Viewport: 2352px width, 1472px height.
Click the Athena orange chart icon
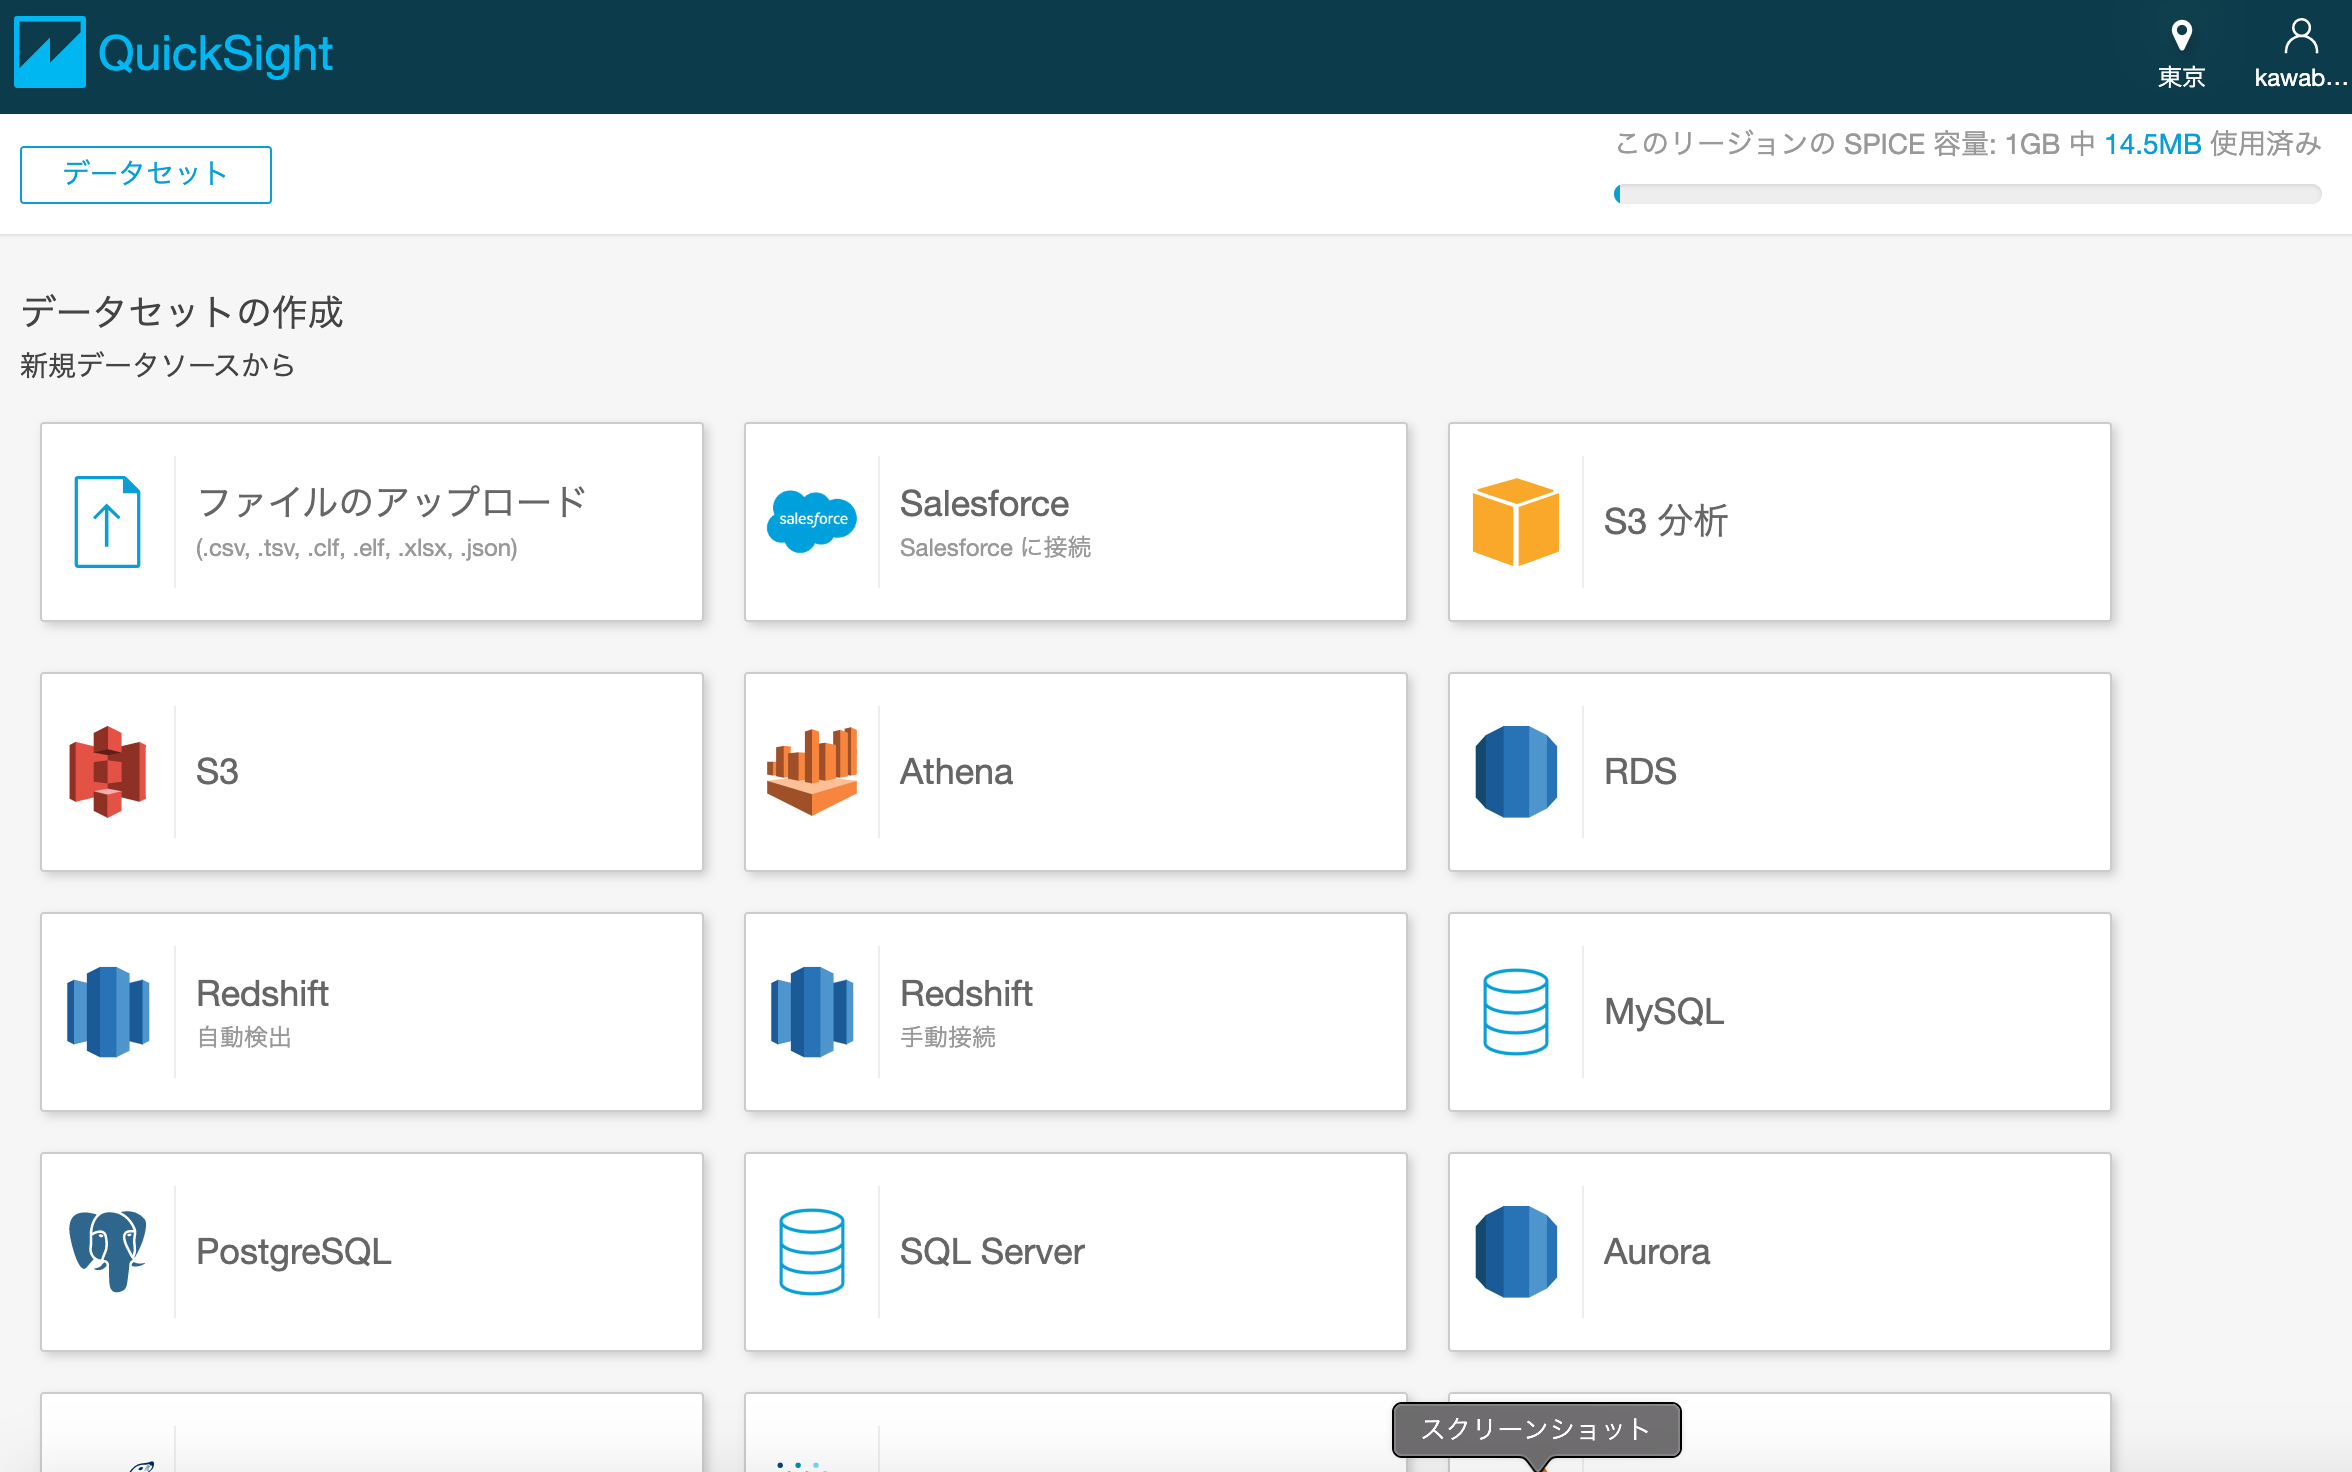click(x=812, y=771)
